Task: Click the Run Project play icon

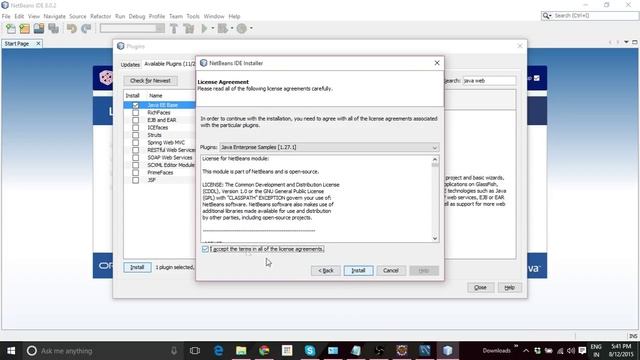Action: [204, 29]
